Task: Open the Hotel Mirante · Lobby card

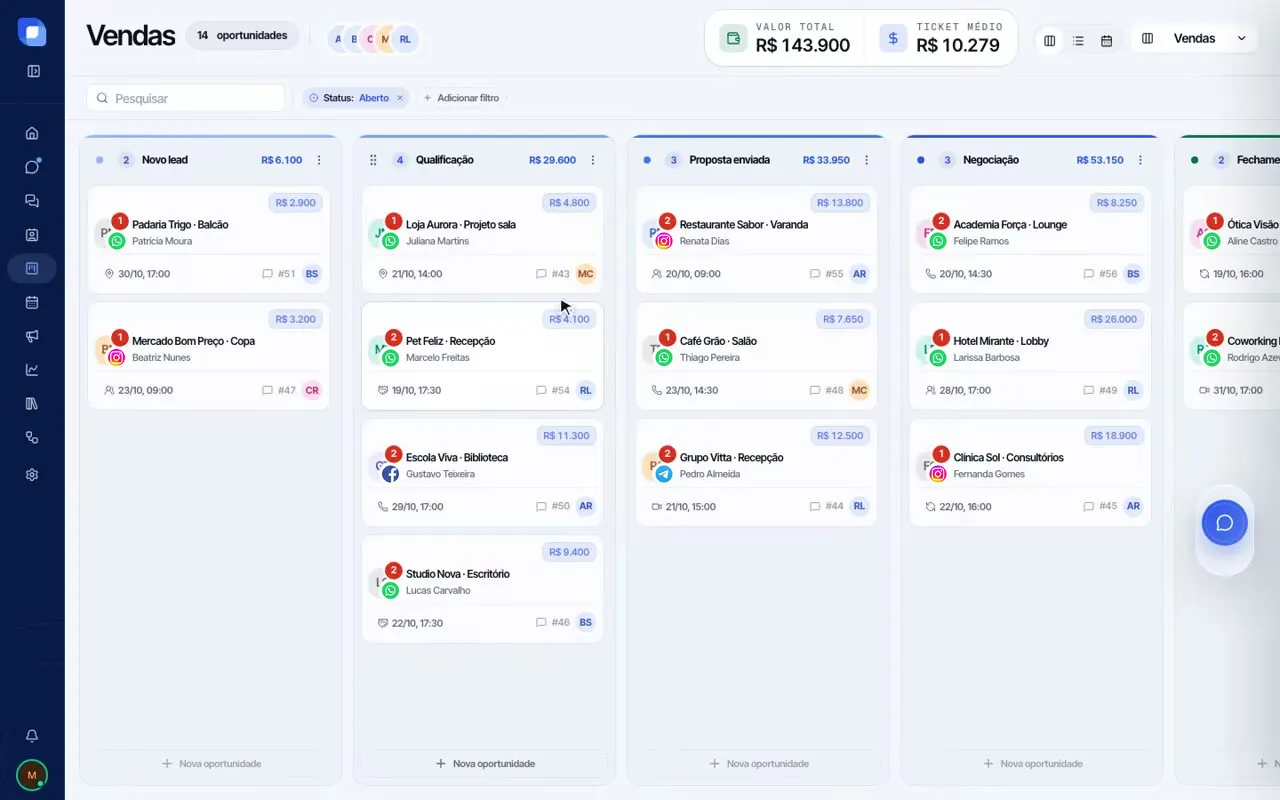Action: coord(1030,356)
